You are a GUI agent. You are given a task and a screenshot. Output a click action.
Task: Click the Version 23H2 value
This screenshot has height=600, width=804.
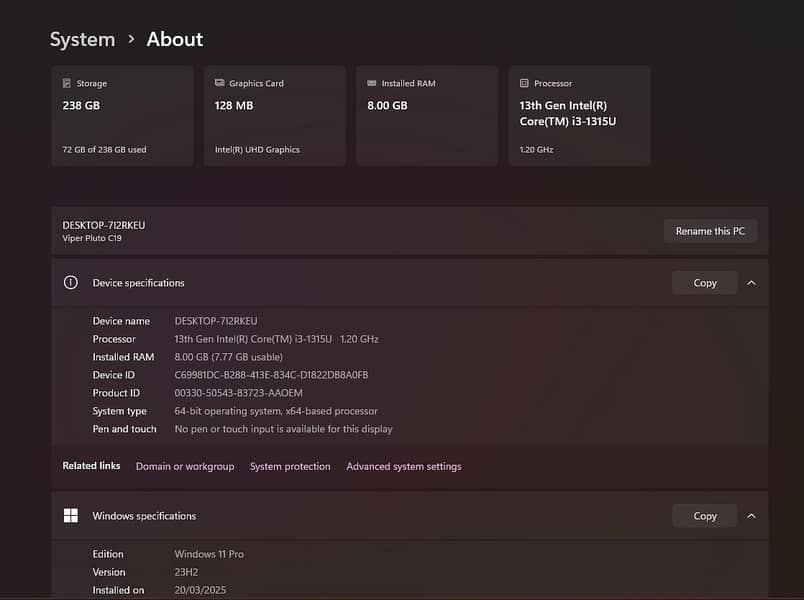(x=186, y=572)
